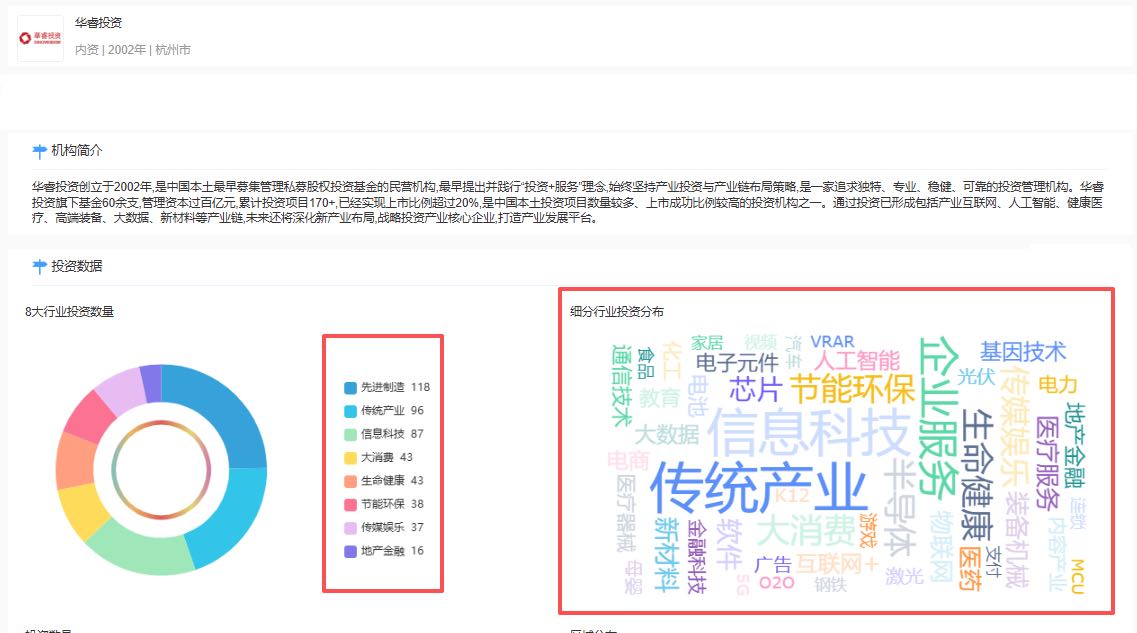Click the 华睿投资 title text at top
The height and width of the screenshot is (633, 1137).
coord(98,23)
